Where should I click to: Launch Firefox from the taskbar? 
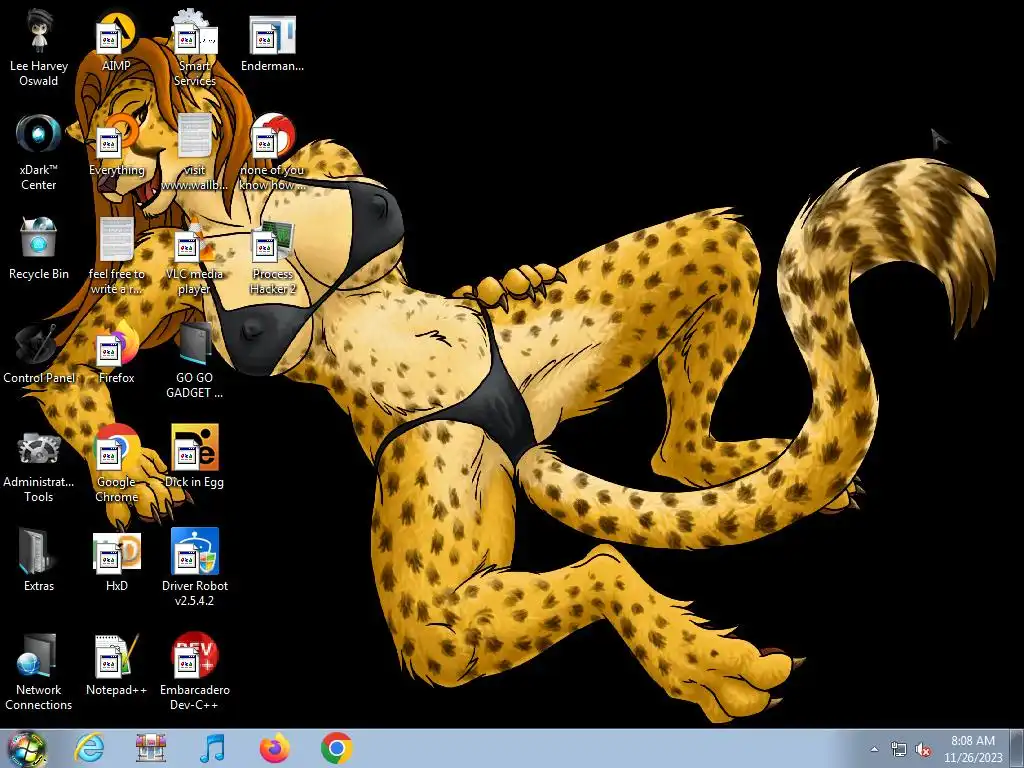coord(274,748)
